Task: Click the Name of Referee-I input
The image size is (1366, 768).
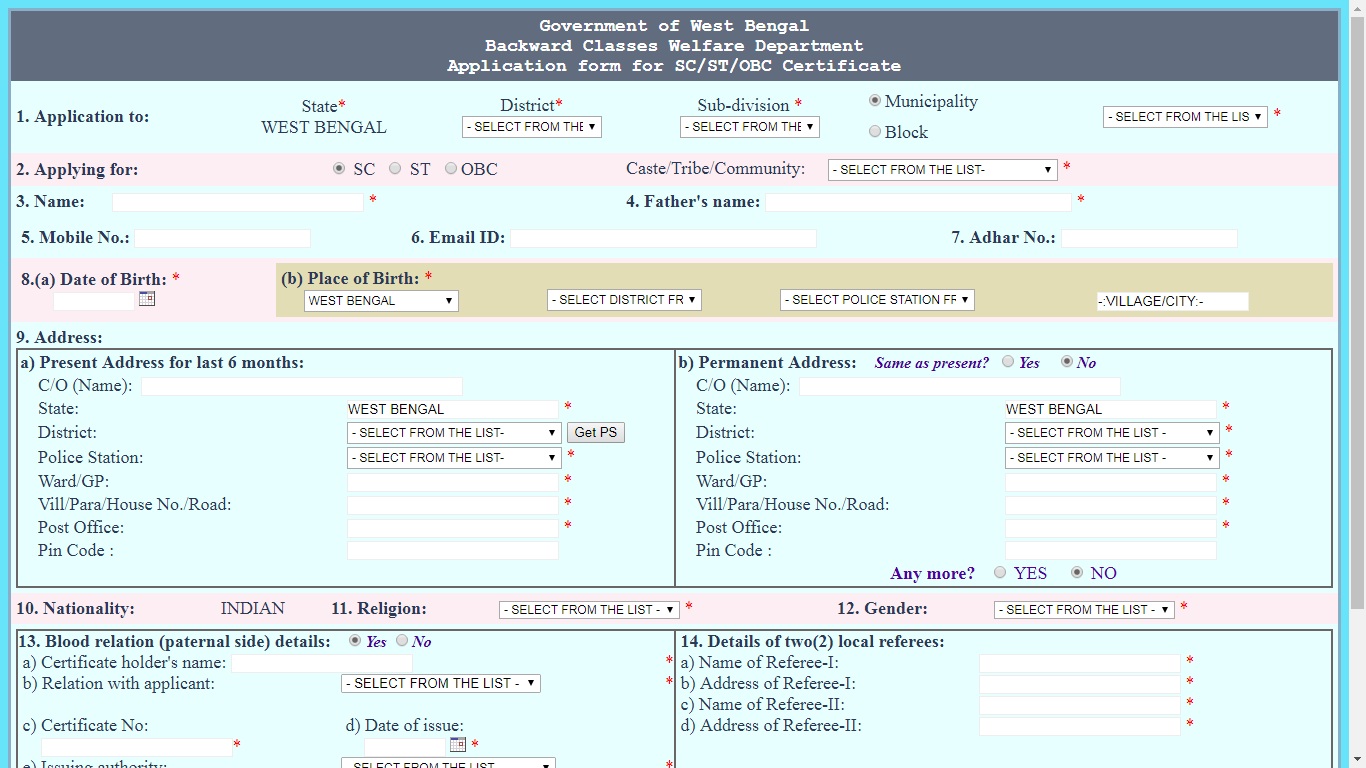Action: (1079, 662)
